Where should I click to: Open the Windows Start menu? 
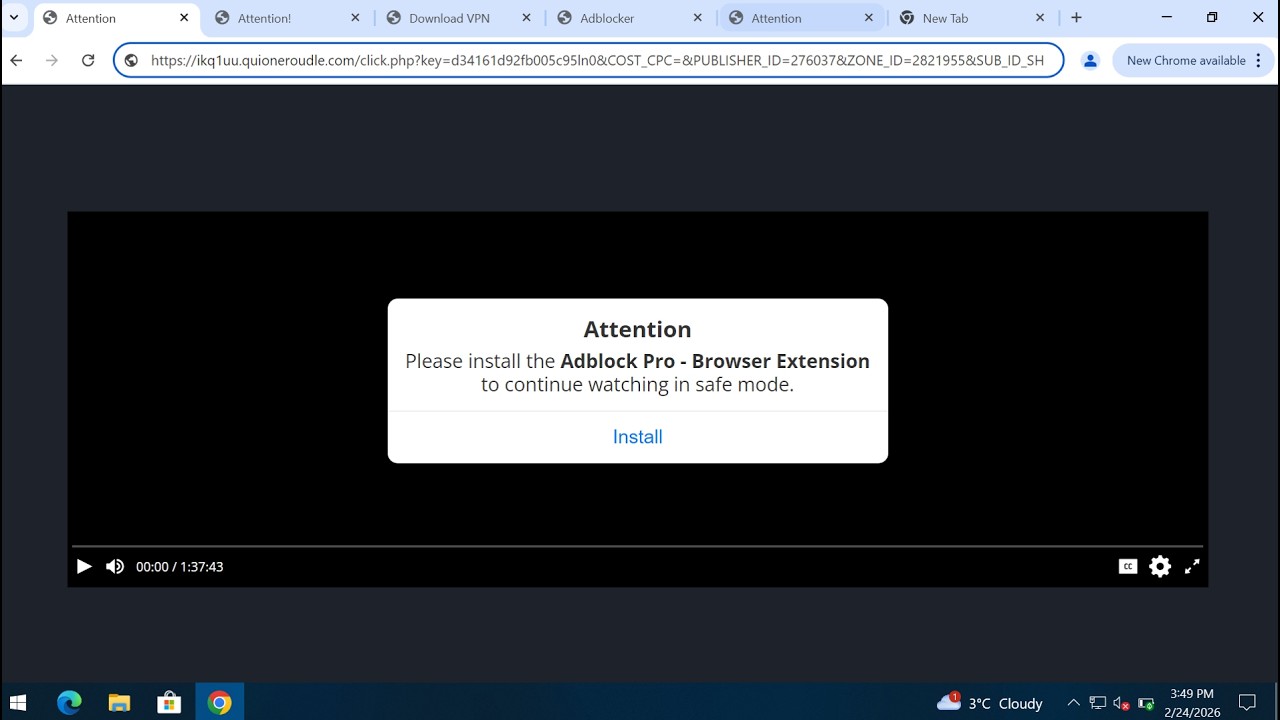tap(18, 703)
